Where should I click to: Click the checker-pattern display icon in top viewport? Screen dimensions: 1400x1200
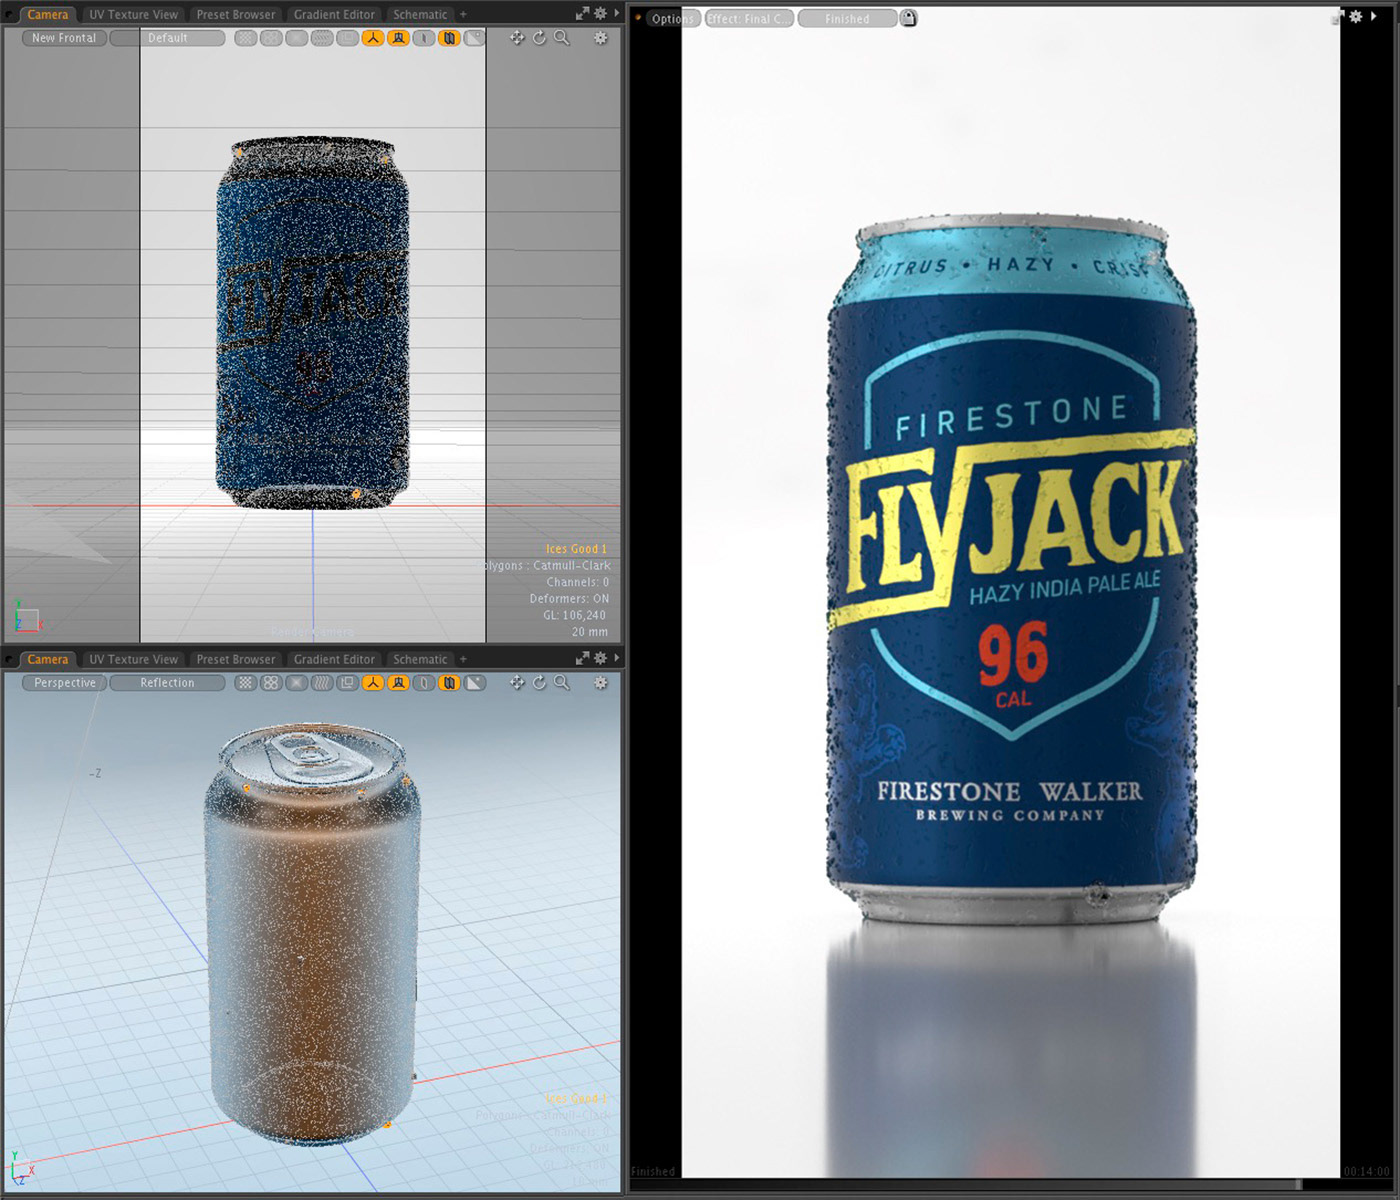(x=245, y=38)
